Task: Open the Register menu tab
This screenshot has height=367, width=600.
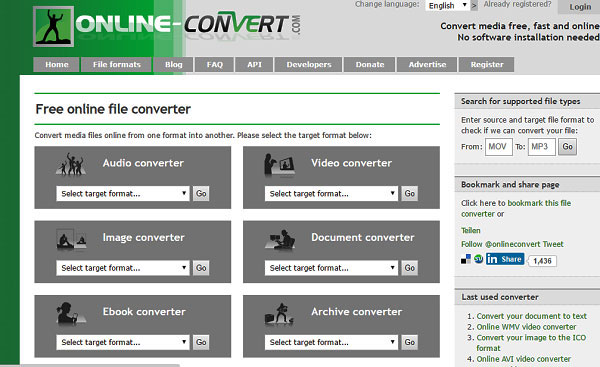Action: 487,65
